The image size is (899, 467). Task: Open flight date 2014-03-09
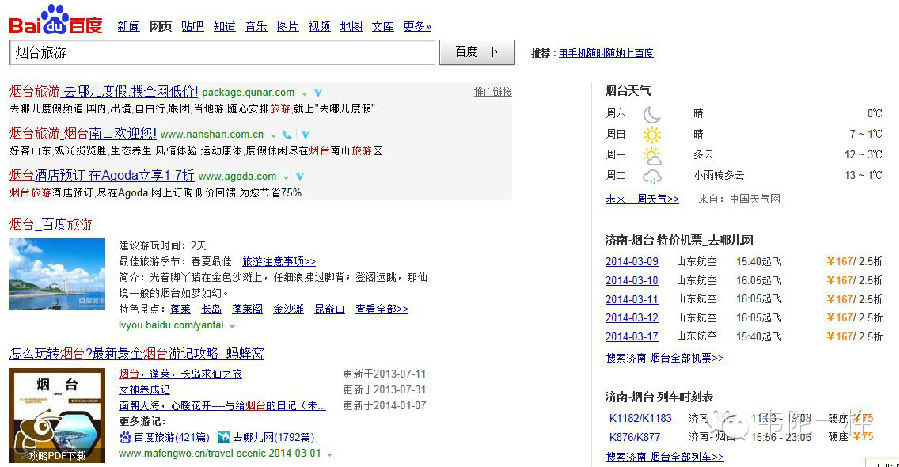point(632,261)
